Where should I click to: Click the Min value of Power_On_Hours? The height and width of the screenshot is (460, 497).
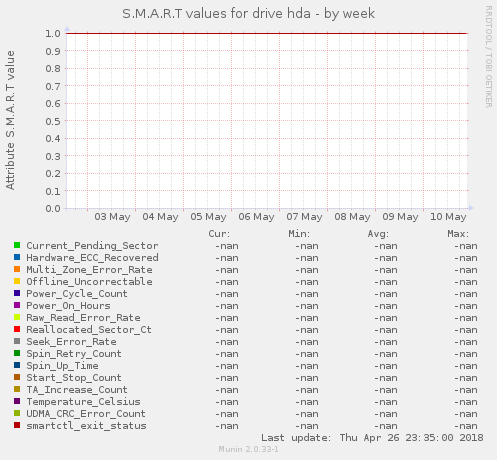click(307, 306)
